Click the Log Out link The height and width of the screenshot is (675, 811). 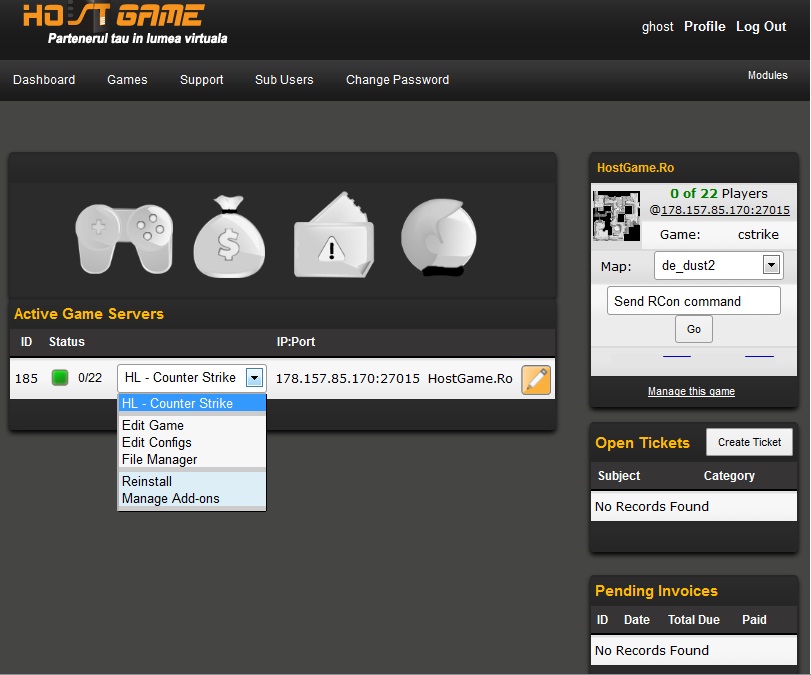761,26
